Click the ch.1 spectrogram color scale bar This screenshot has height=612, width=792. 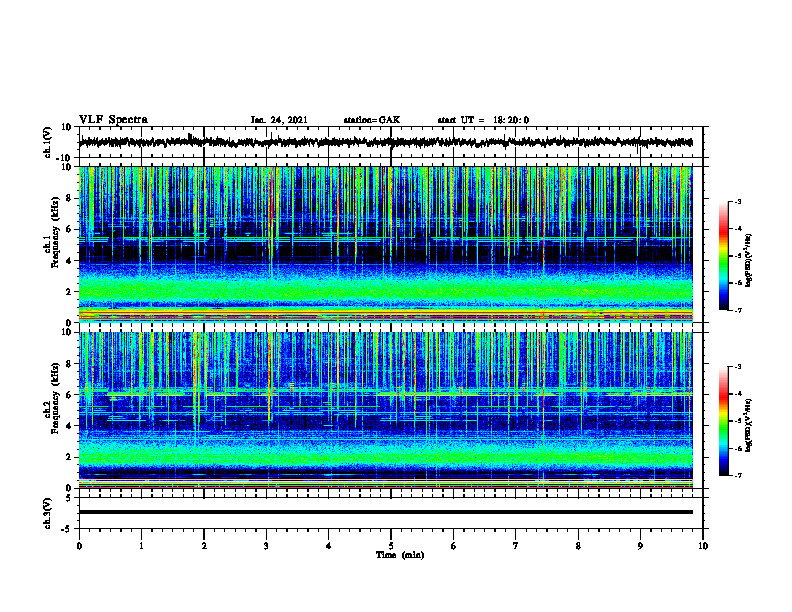click(x=723, y=256)
